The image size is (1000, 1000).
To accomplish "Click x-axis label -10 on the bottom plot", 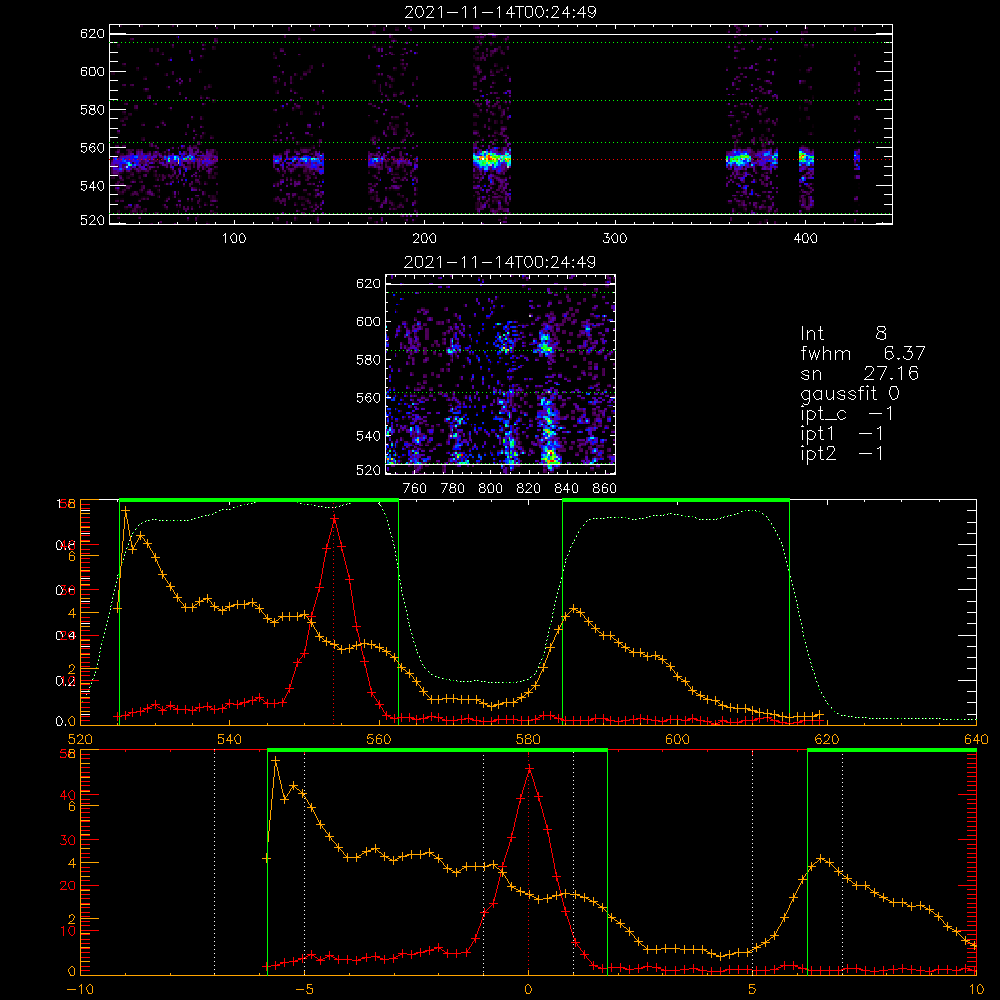I will pyautogui.click(x=80, y=989).
